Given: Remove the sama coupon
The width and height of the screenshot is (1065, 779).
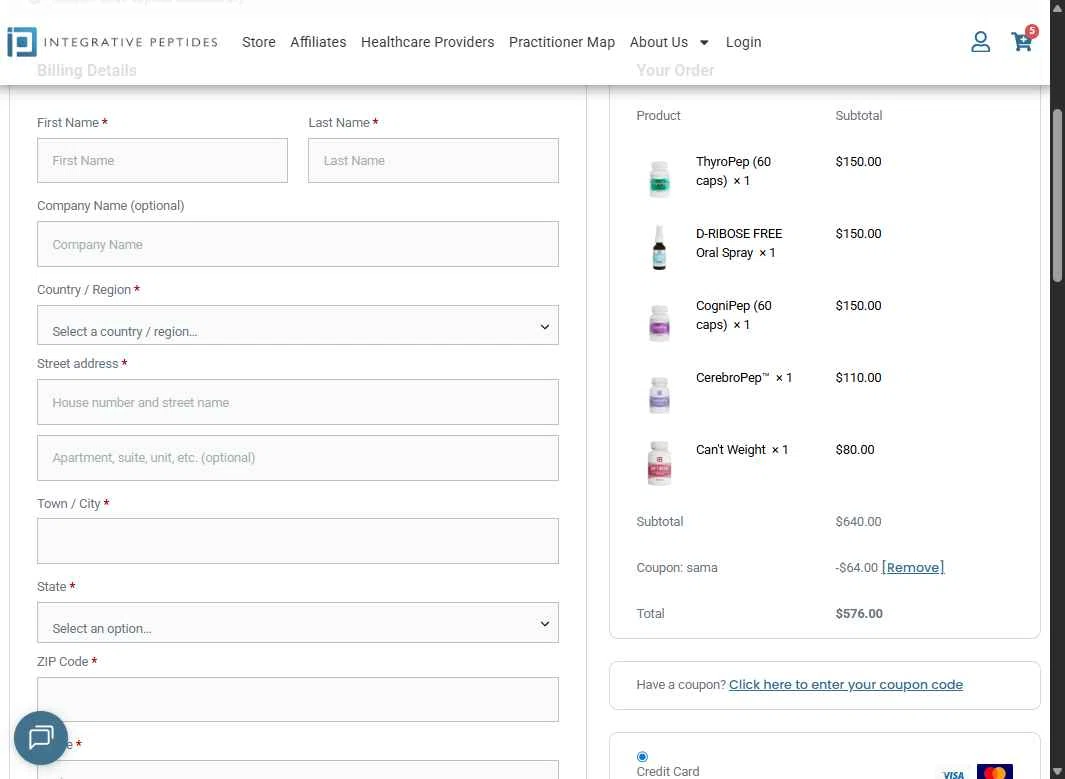Looking at the screenshot, I should [x=913, y=567].
